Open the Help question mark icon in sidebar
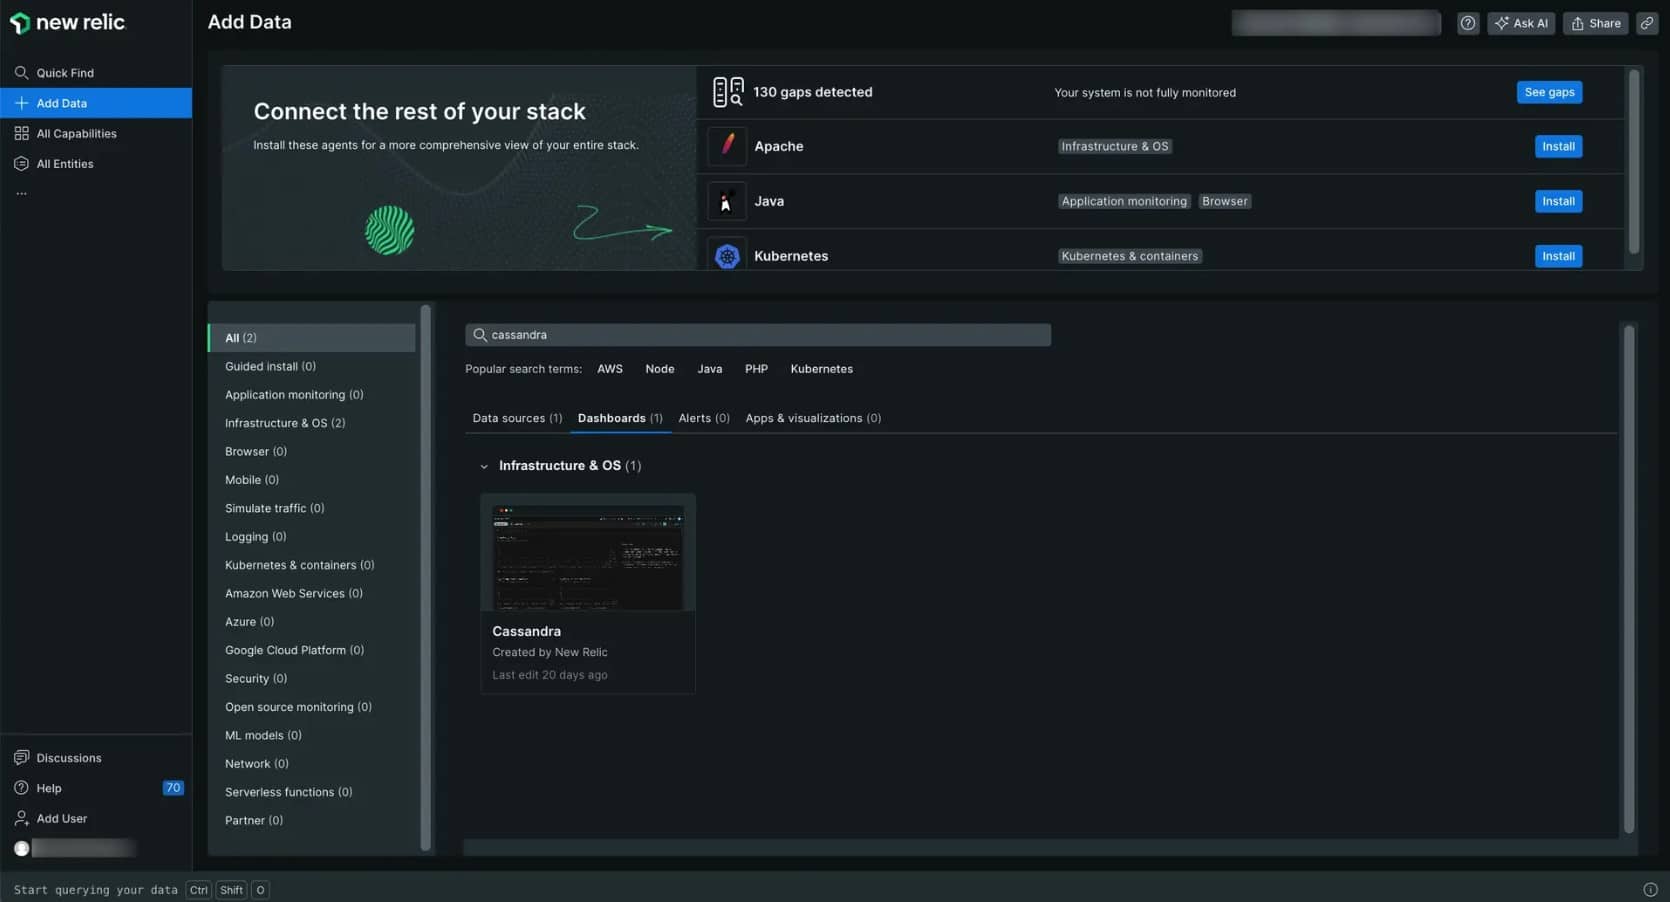This screenshot has width=1670, height=902. (21, 788)
